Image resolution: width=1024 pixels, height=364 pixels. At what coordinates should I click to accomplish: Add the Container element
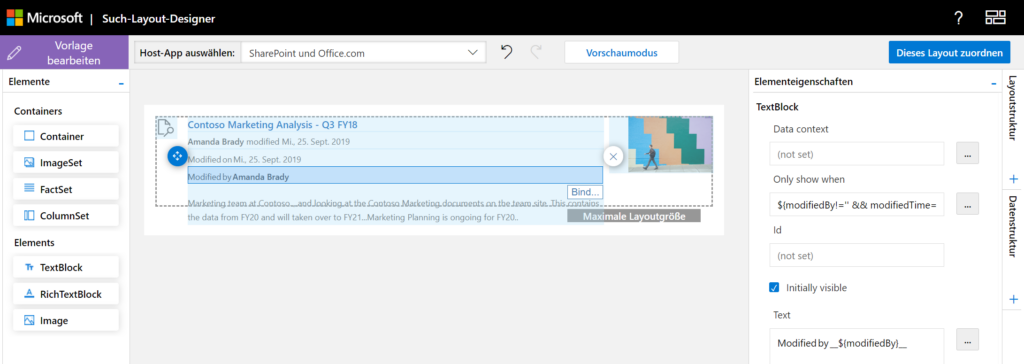(x=65, y=136)
